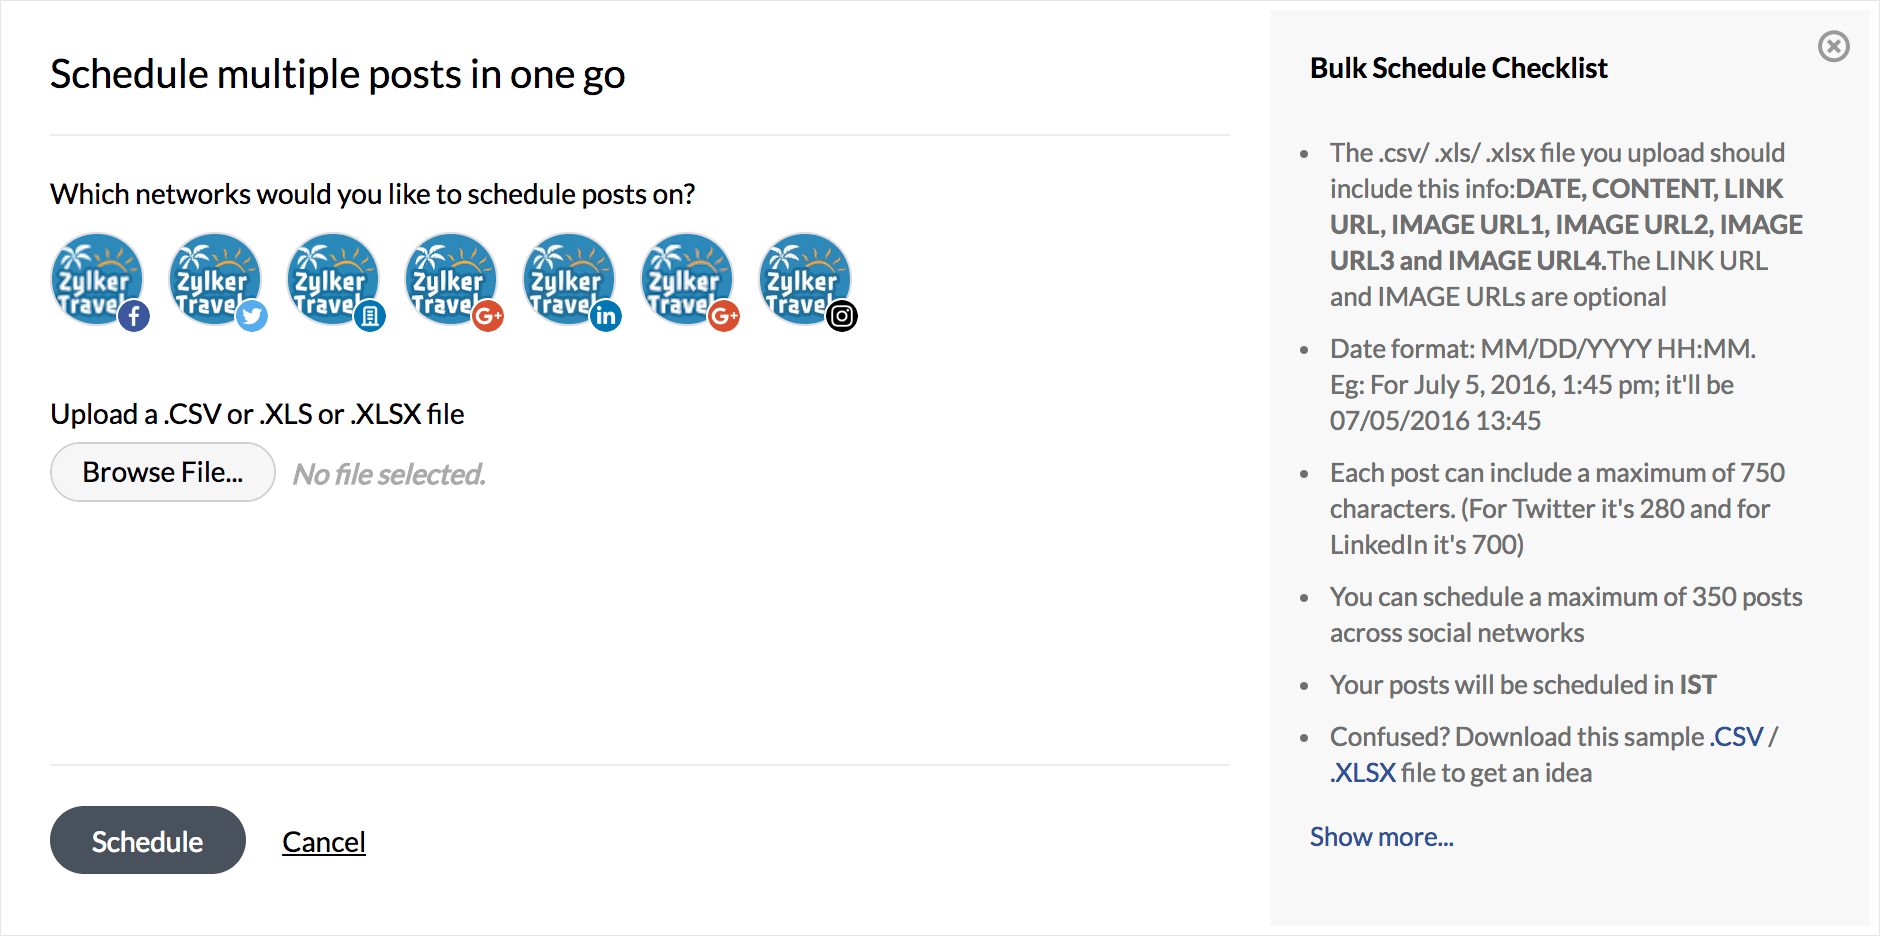Cancel the bulk scheduling
The height and width of the screenshot is (936, 1880).
pyautogui.click(x=324, y=842)
